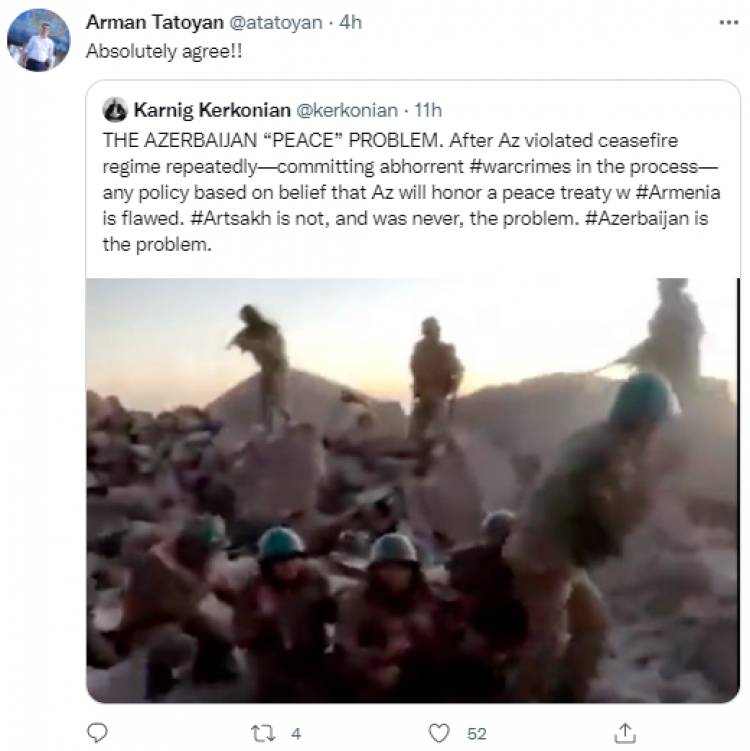Viewport: 750px width, 751px height.
Task: Follow the #Artsakh hashtag
Action: click(231, 218)
